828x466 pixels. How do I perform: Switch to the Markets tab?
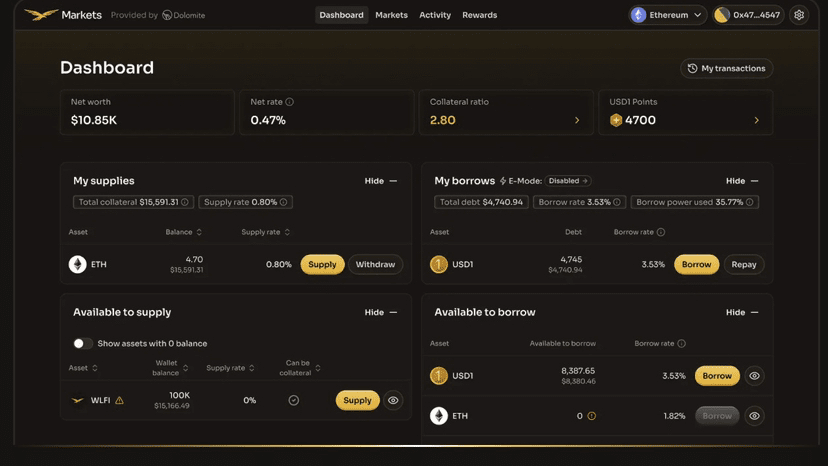[391, 15]
